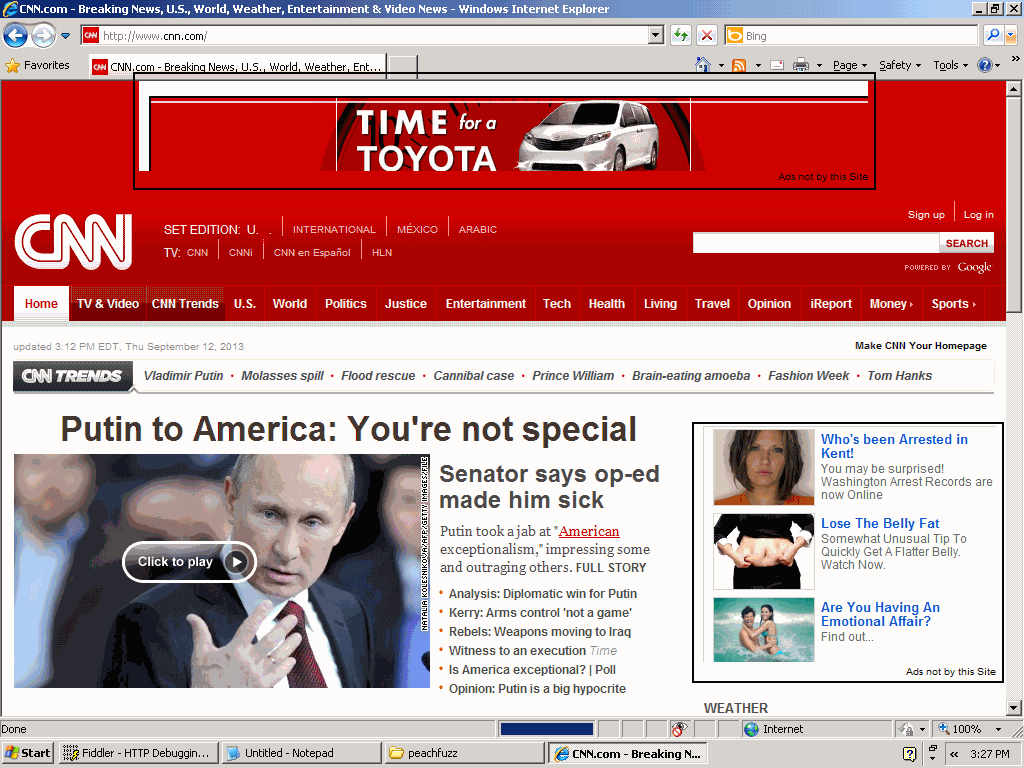Click the red SEARCH button
Image resolution: width=1024 pixels, height=768 pixels.
click(x=967, y=243)
